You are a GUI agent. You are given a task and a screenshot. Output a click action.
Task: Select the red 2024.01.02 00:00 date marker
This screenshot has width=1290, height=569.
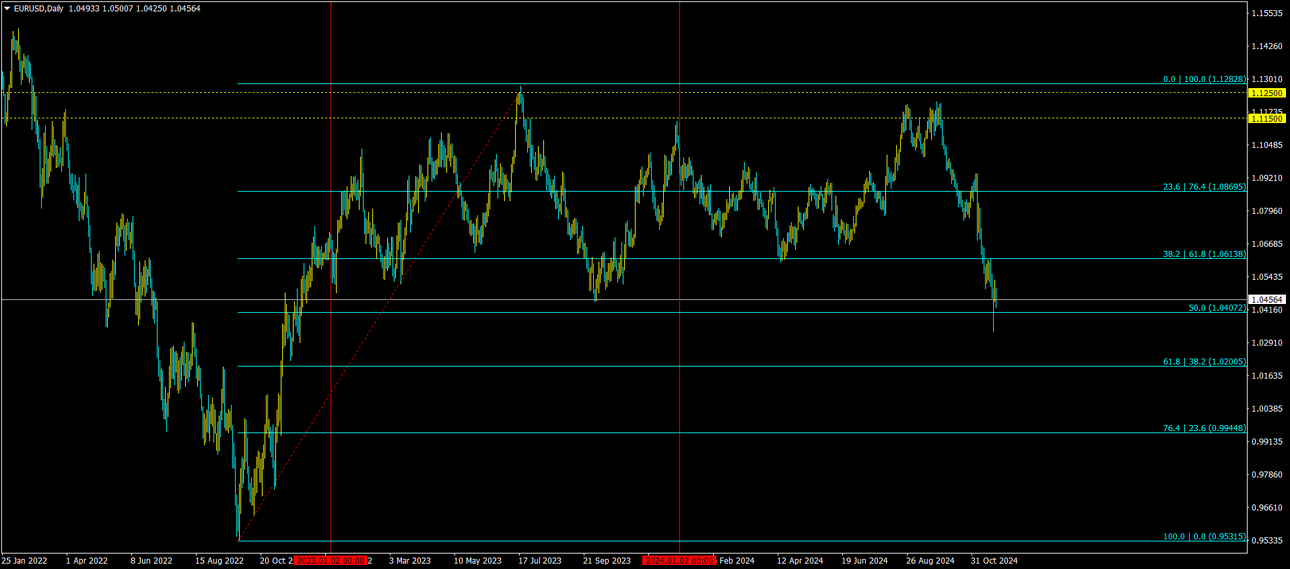point(679,561)
